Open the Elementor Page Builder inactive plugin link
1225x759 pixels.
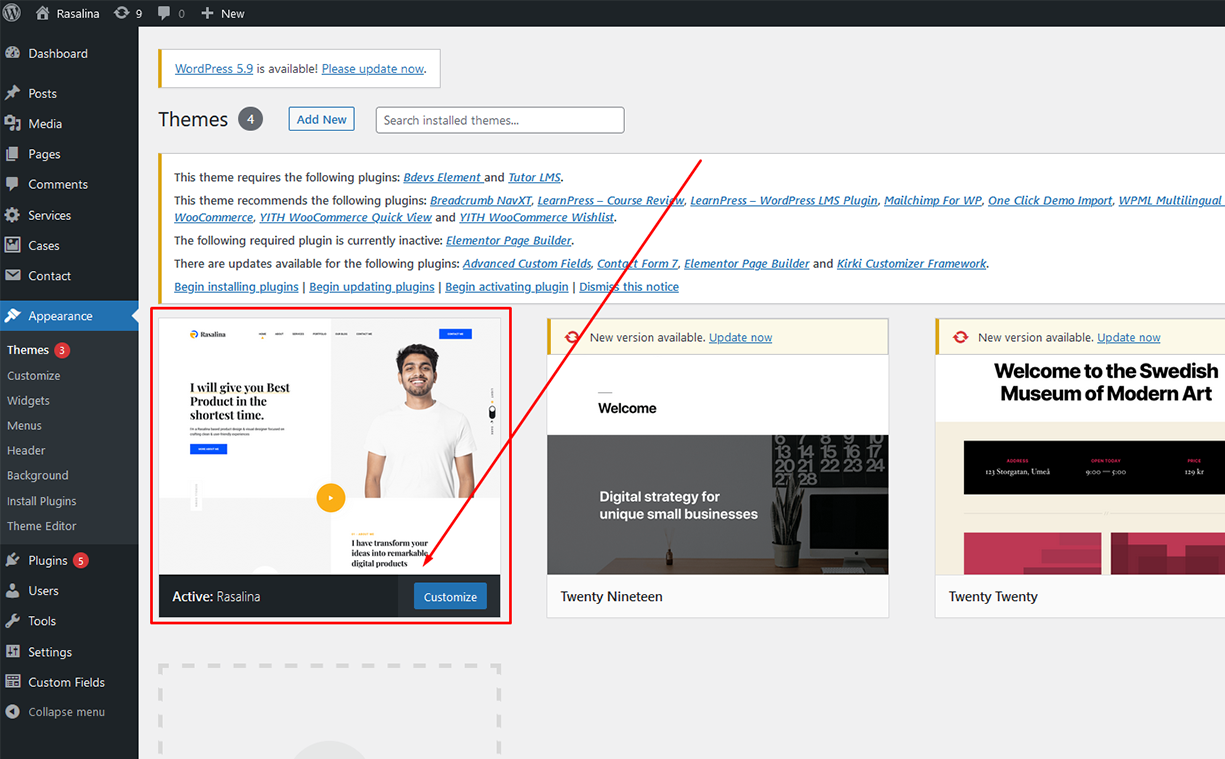[x=509, y=240]
